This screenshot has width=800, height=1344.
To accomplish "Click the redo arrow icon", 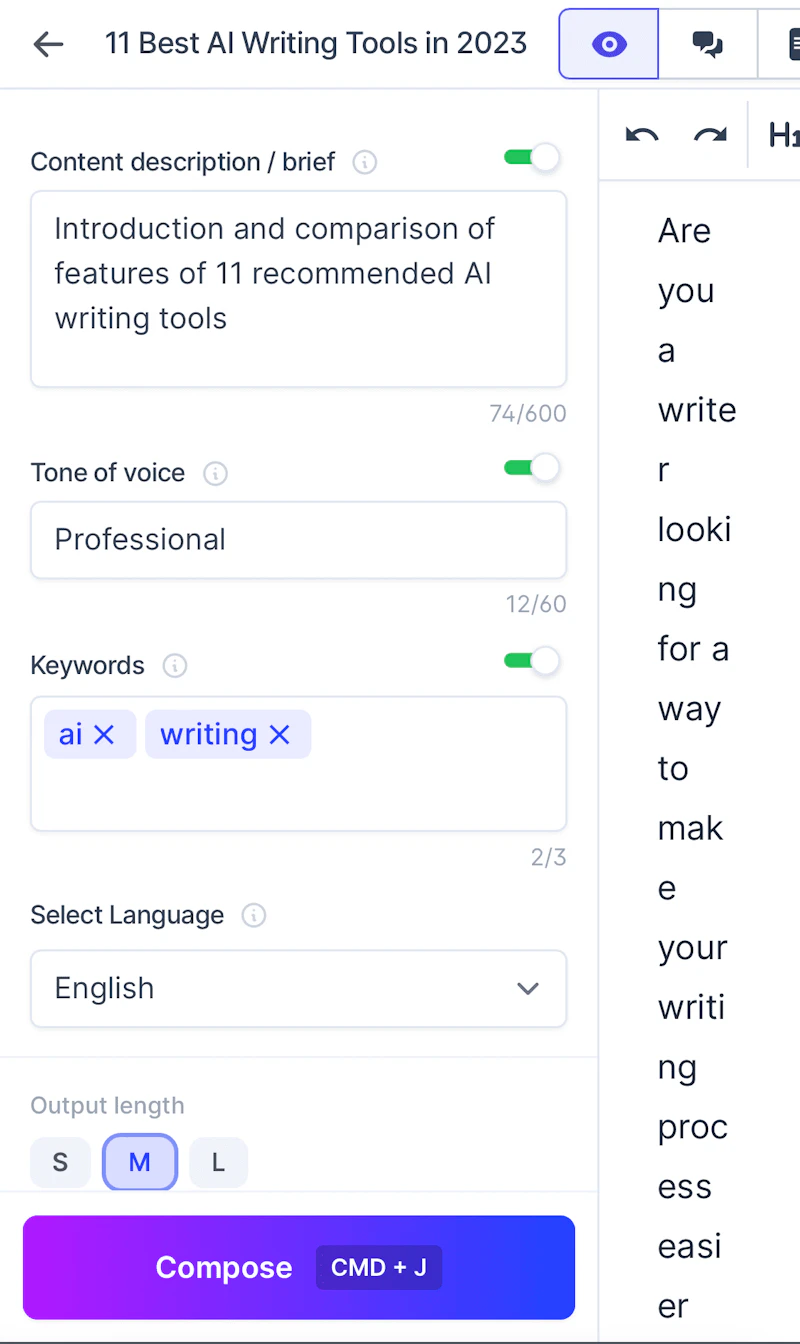I will (710, 135).
